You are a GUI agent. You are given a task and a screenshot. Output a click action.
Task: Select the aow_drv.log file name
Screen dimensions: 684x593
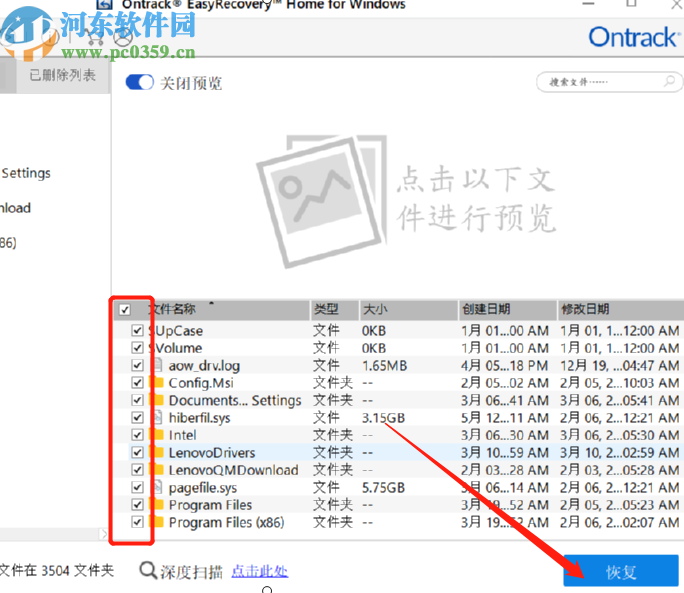click(x=204, y=366)
